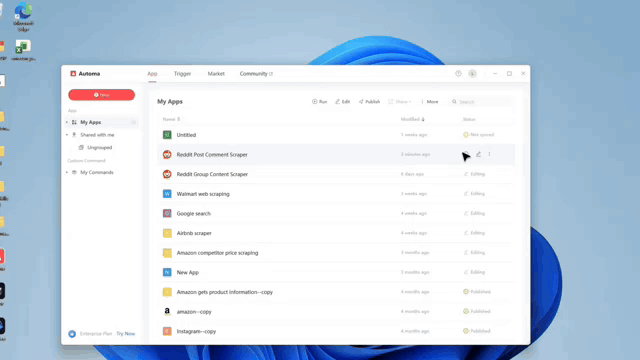The height and width of the screenshot is (360, 640).
Task: Open Microsoft Edge desktop shortcut
Action: click(x=24, y=16)
